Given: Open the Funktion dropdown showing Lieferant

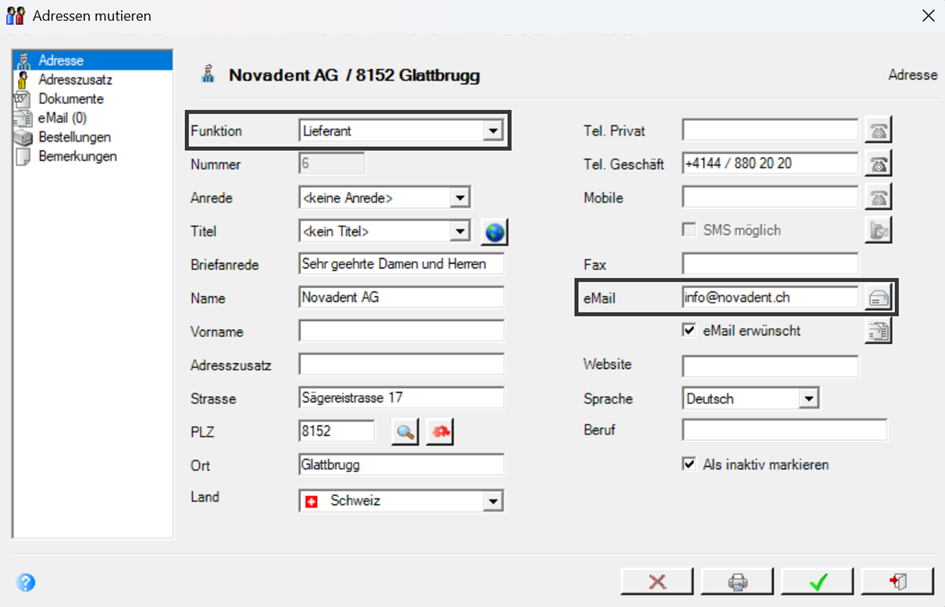Looking at the screenshot, I should coord(401,131).
